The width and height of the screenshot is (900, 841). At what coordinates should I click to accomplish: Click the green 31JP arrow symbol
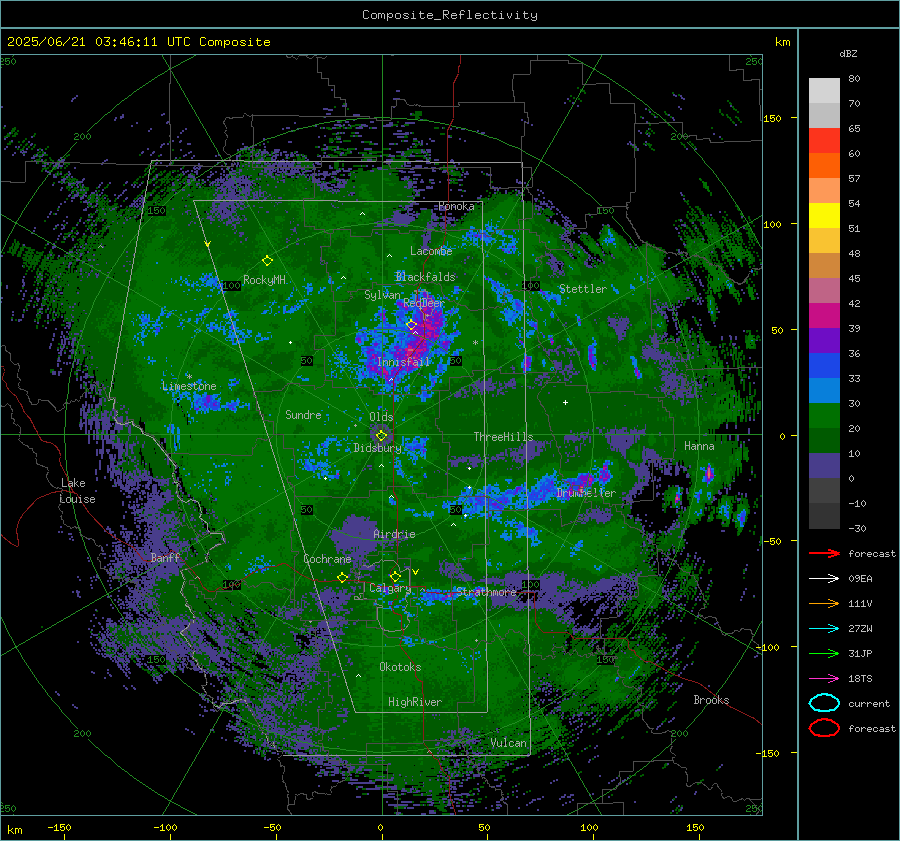[x=824, y=653]
